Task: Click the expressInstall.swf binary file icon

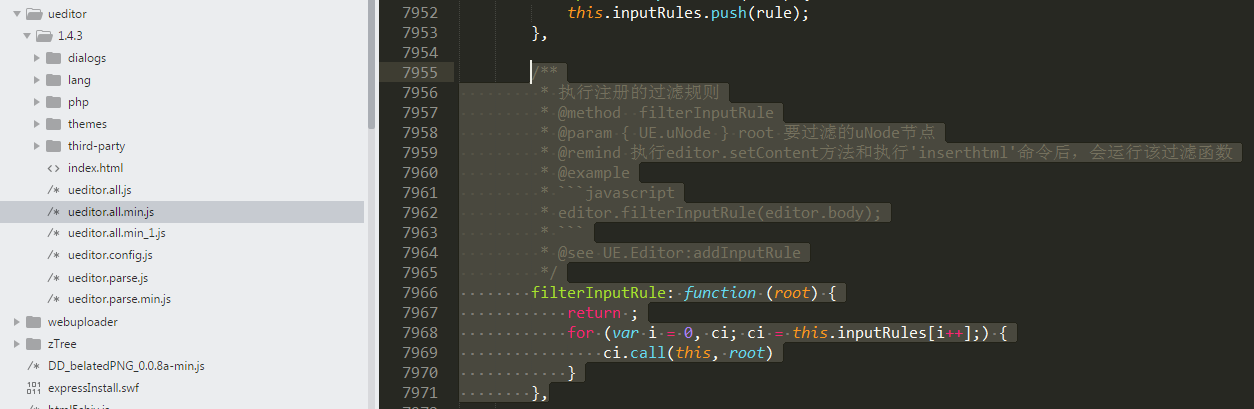Action: coord(33,387)
